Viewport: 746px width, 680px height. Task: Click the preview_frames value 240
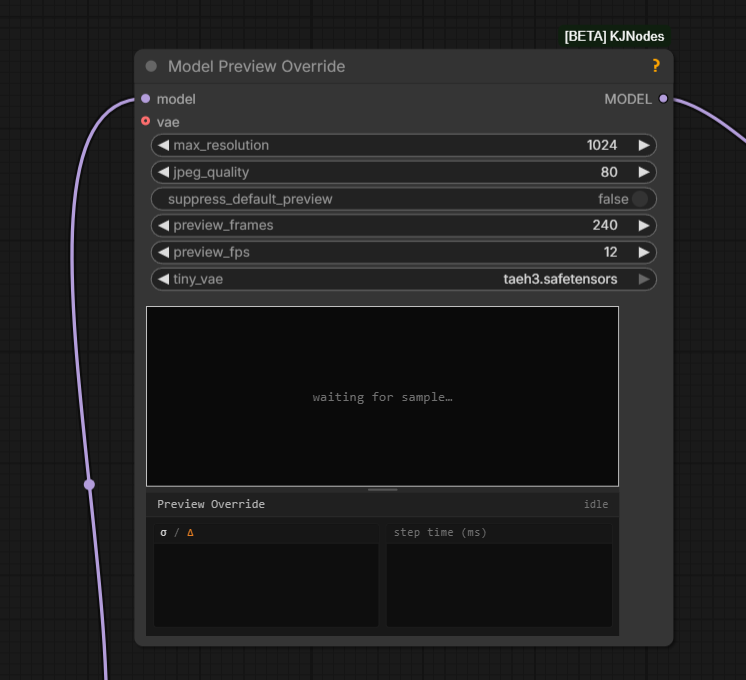tap(605, 225)
